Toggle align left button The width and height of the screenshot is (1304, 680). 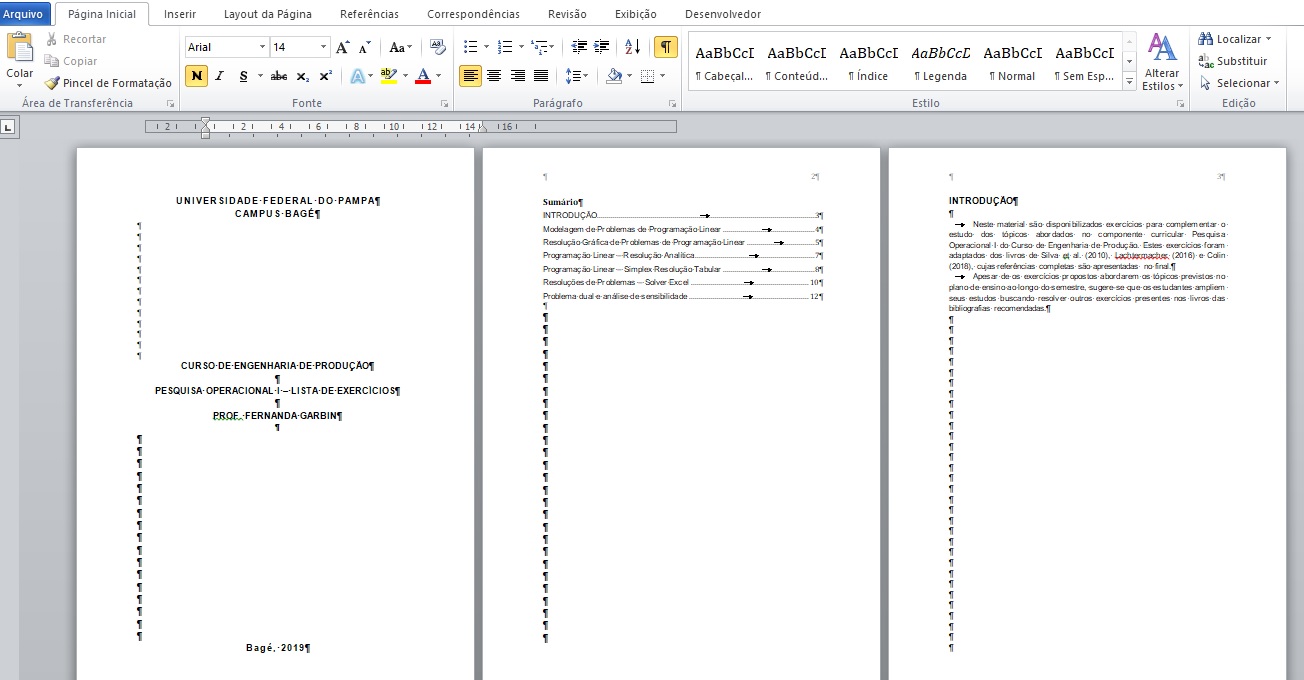click(470, 76)
